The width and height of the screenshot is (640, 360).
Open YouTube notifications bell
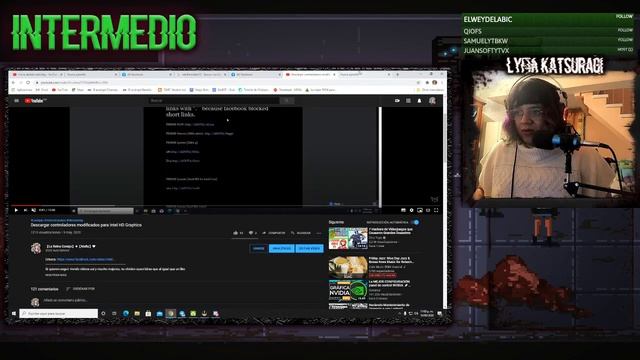(419, 100)
